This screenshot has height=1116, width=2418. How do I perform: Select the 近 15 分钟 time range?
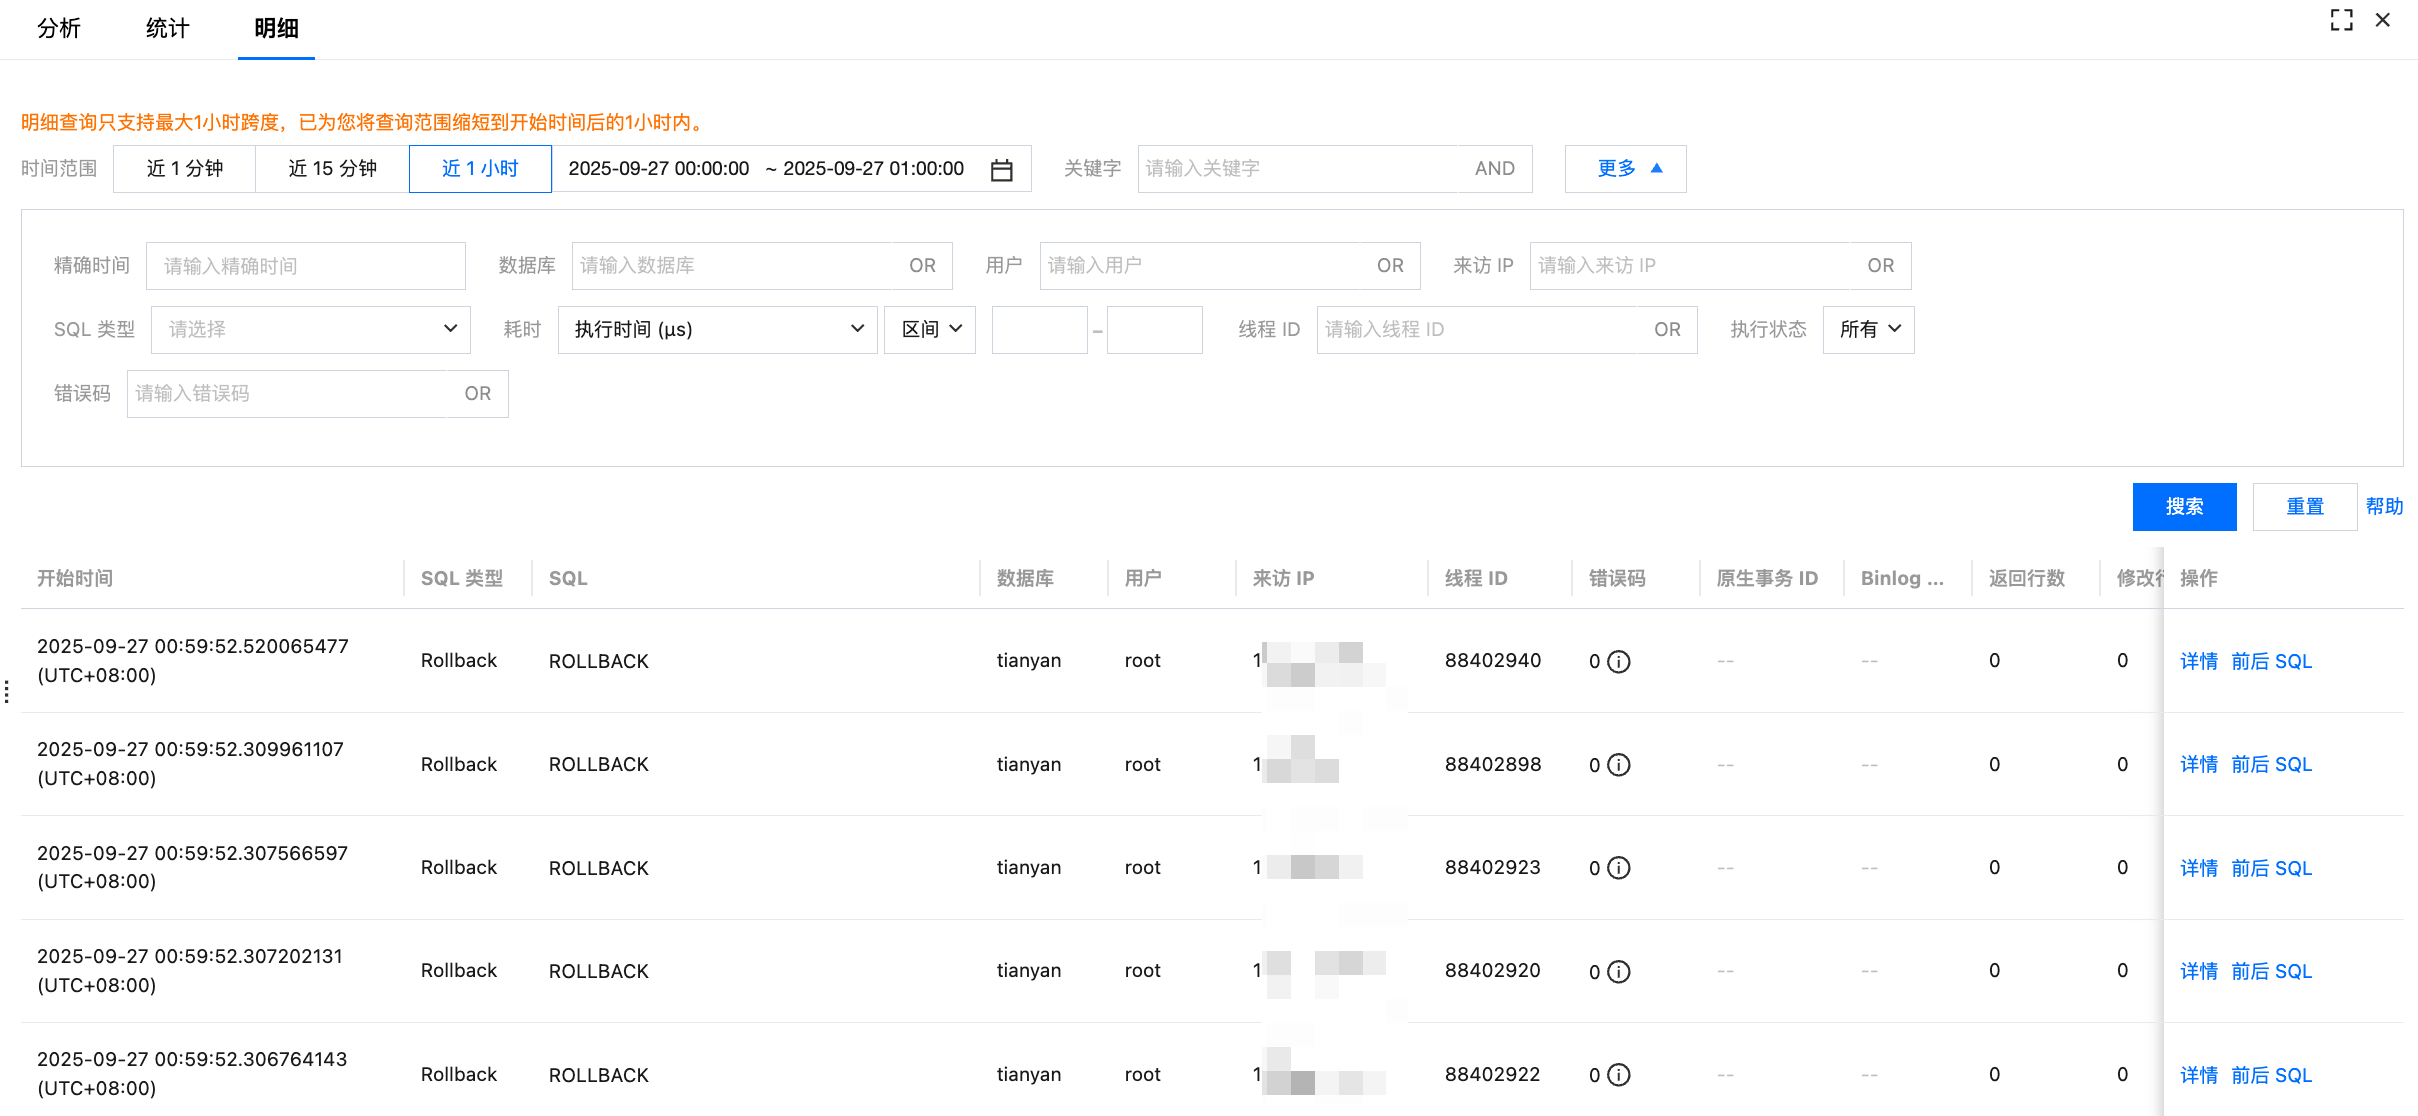(x=332, y=169)
